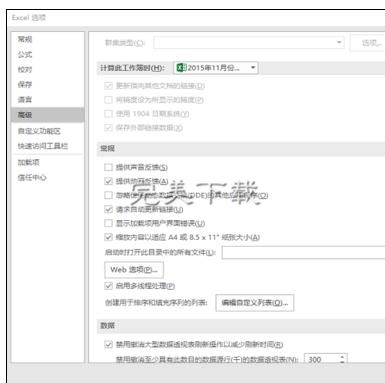Uncheck the A4 or 8.5 x 11 paper scaling checkbox

click(108, 237)
